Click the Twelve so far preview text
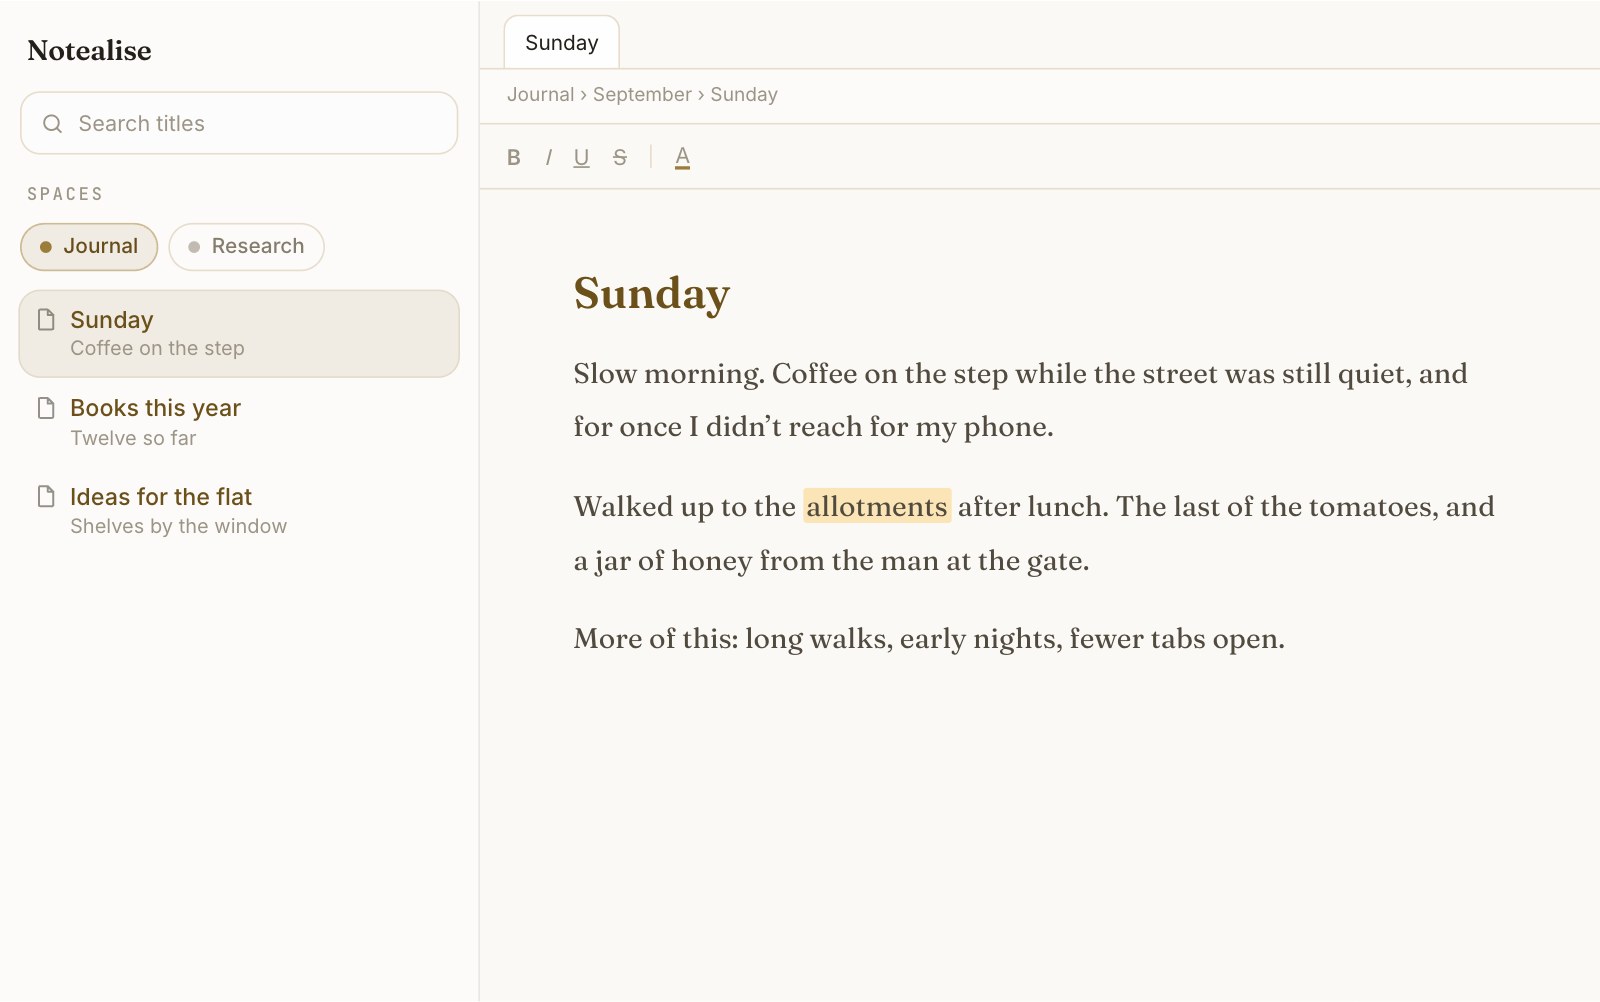 click(x=133, y=438)
